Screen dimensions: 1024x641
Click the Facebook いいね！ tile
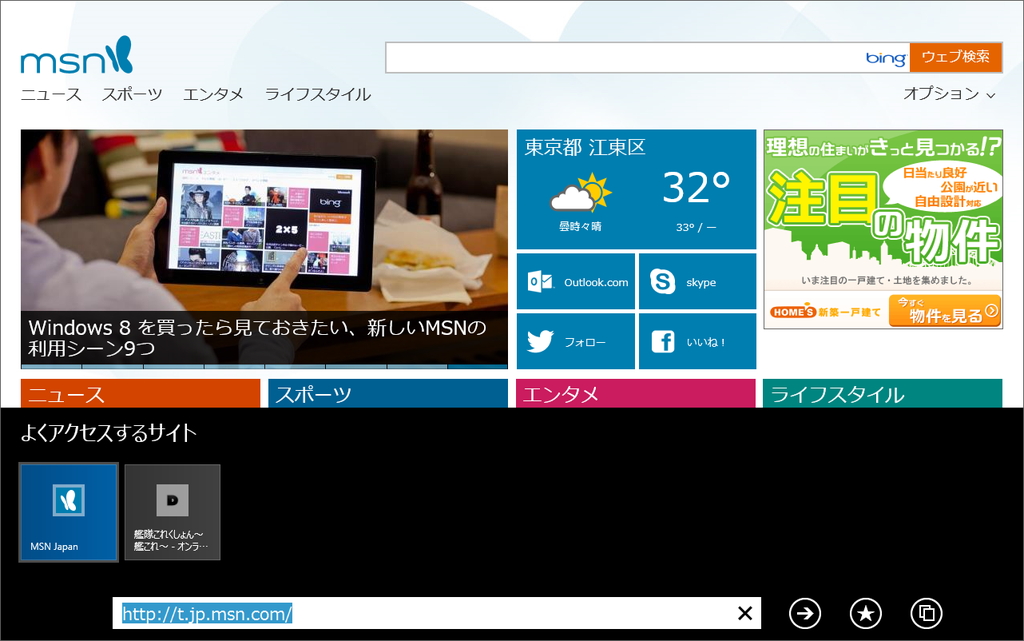coord(696,341)
